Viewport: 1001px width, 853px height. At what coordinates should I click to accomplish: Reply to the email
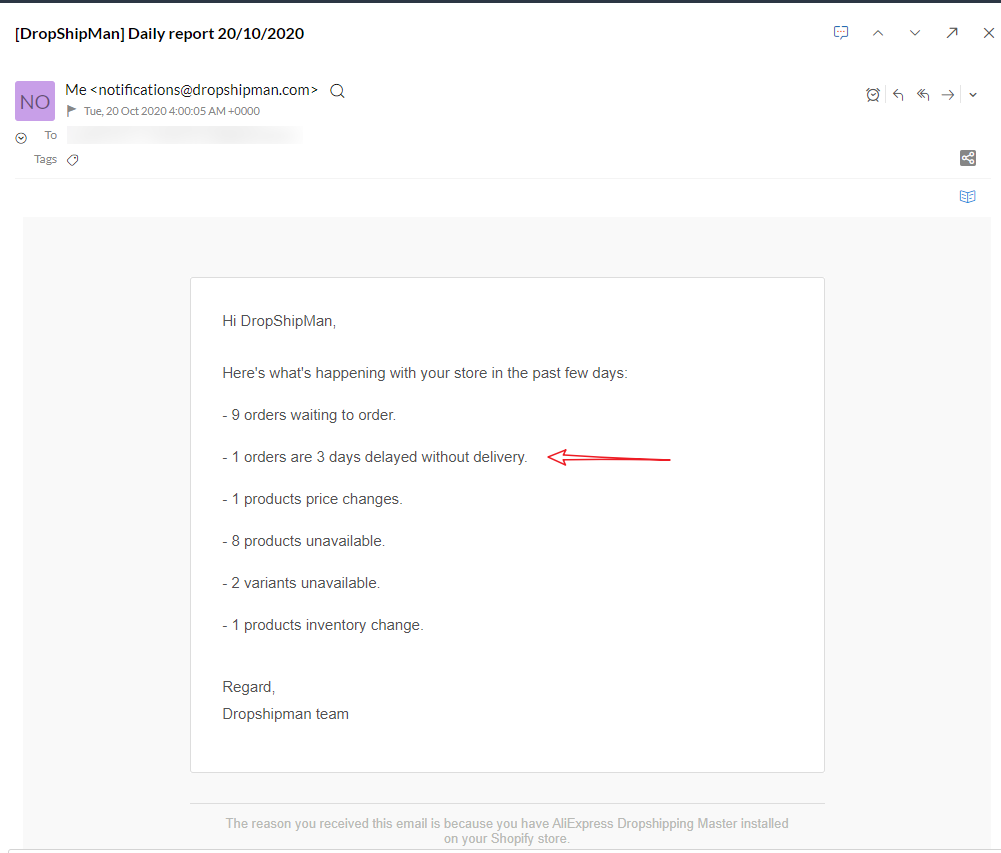click(898, 95)
